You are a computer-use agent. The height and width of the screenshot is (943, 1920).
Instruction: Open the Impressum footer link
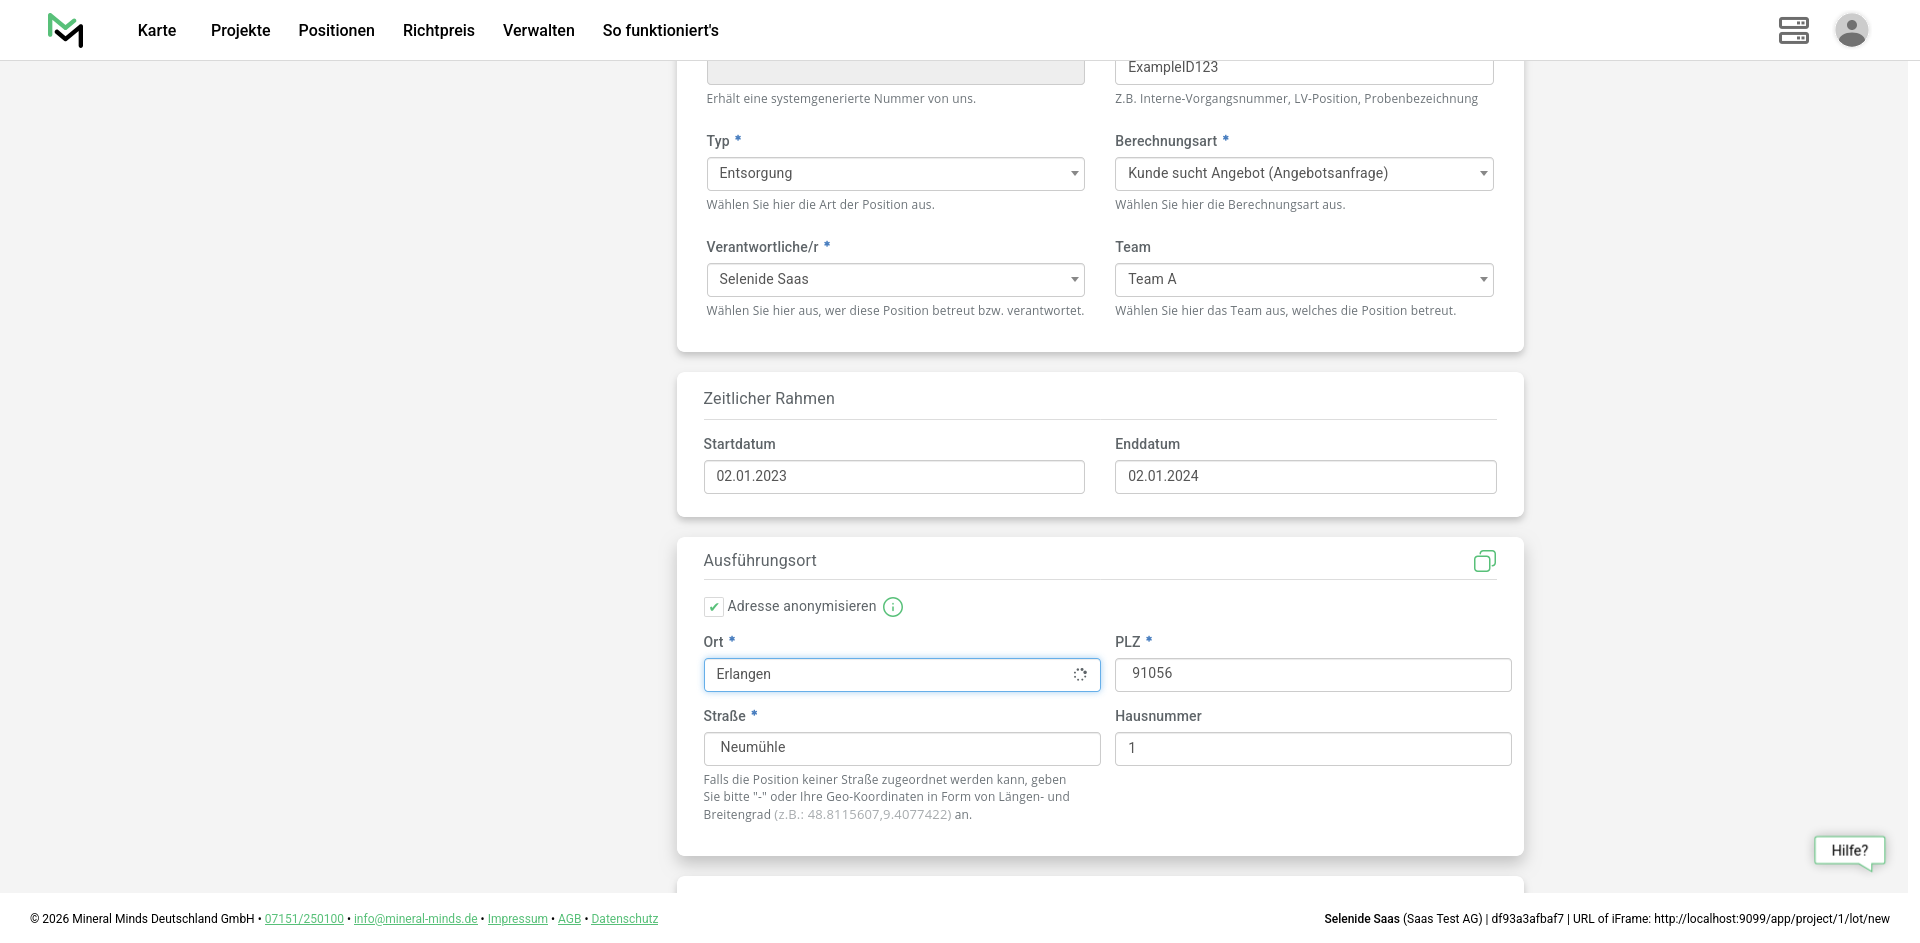point(517,919)
